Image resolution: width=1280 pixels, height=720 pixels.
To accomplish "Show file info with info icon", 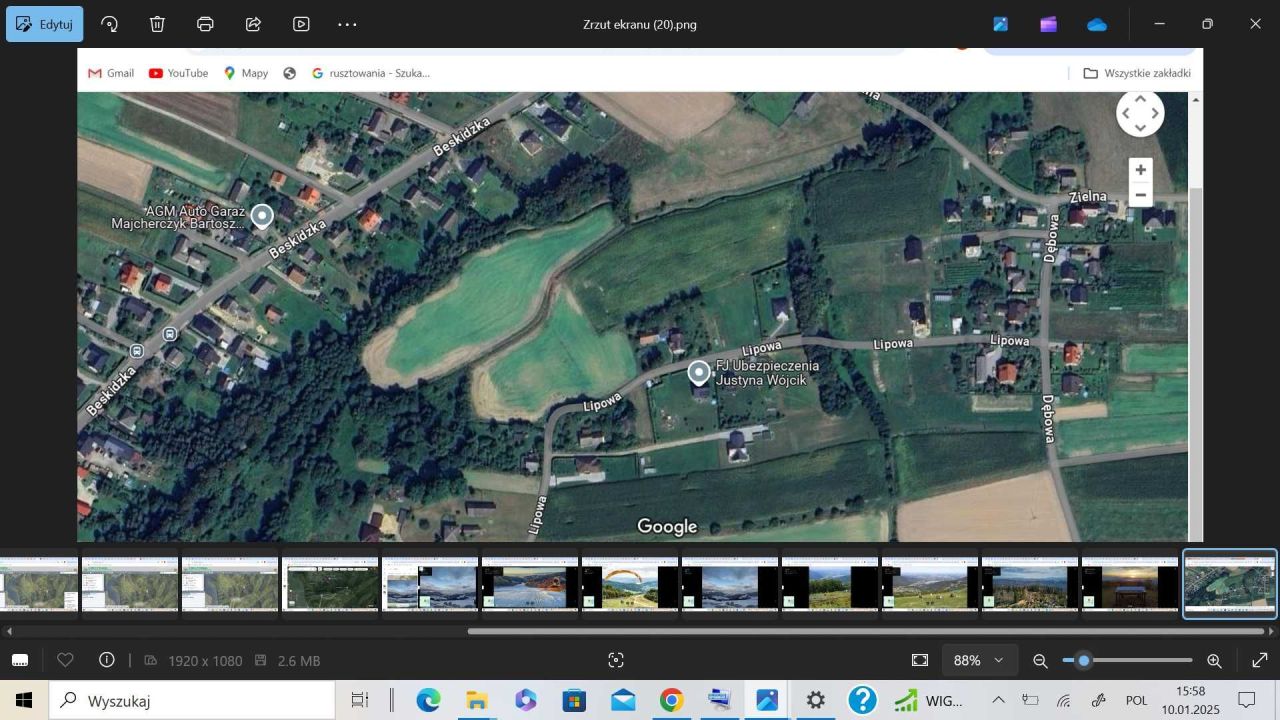I will (x=107, y=660).
